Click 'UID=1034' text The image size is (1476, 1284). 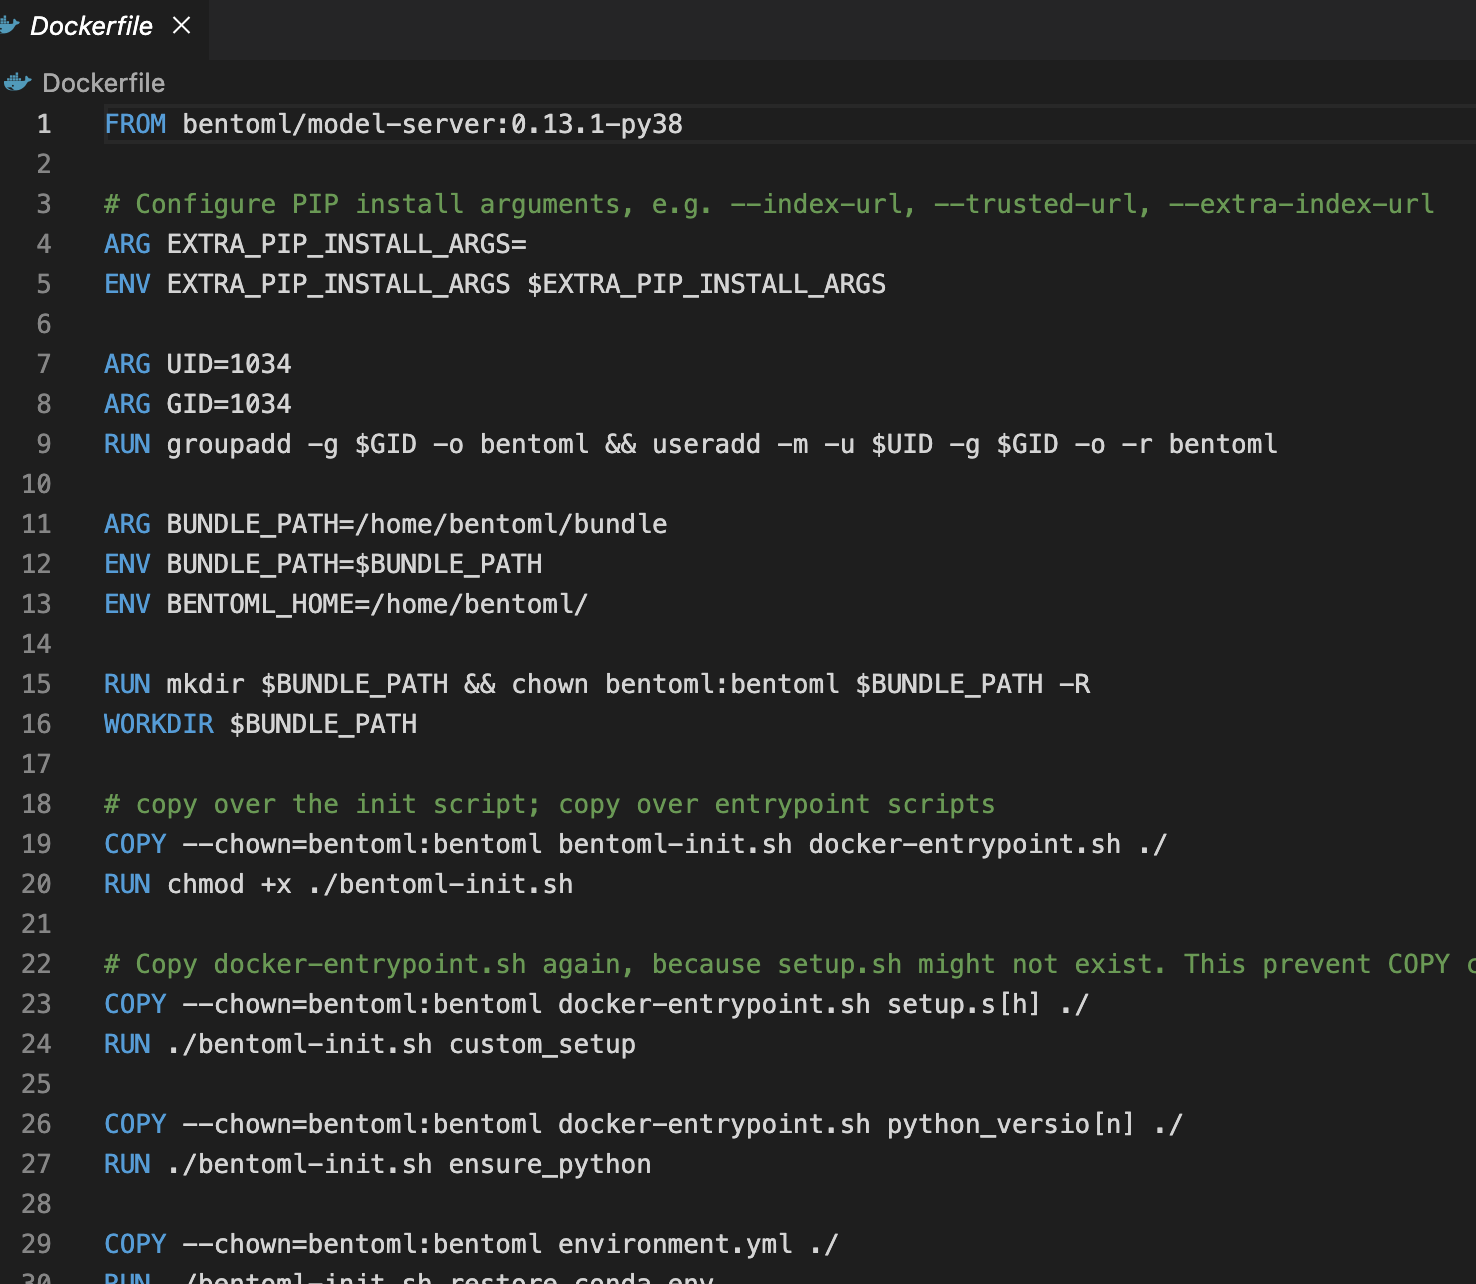tap(229, 364)
